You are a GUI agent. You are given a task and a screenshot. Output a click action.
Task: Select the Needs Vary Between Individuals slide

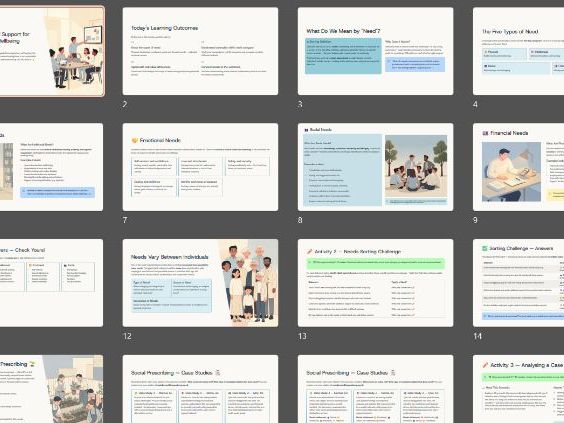point(200,283)
